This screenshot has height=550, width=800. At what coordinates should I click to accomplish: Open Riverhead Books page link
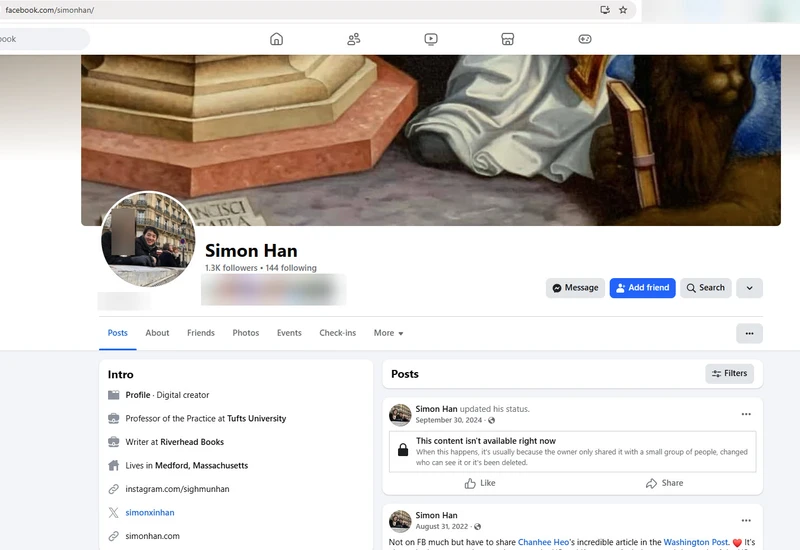(192, 442)
